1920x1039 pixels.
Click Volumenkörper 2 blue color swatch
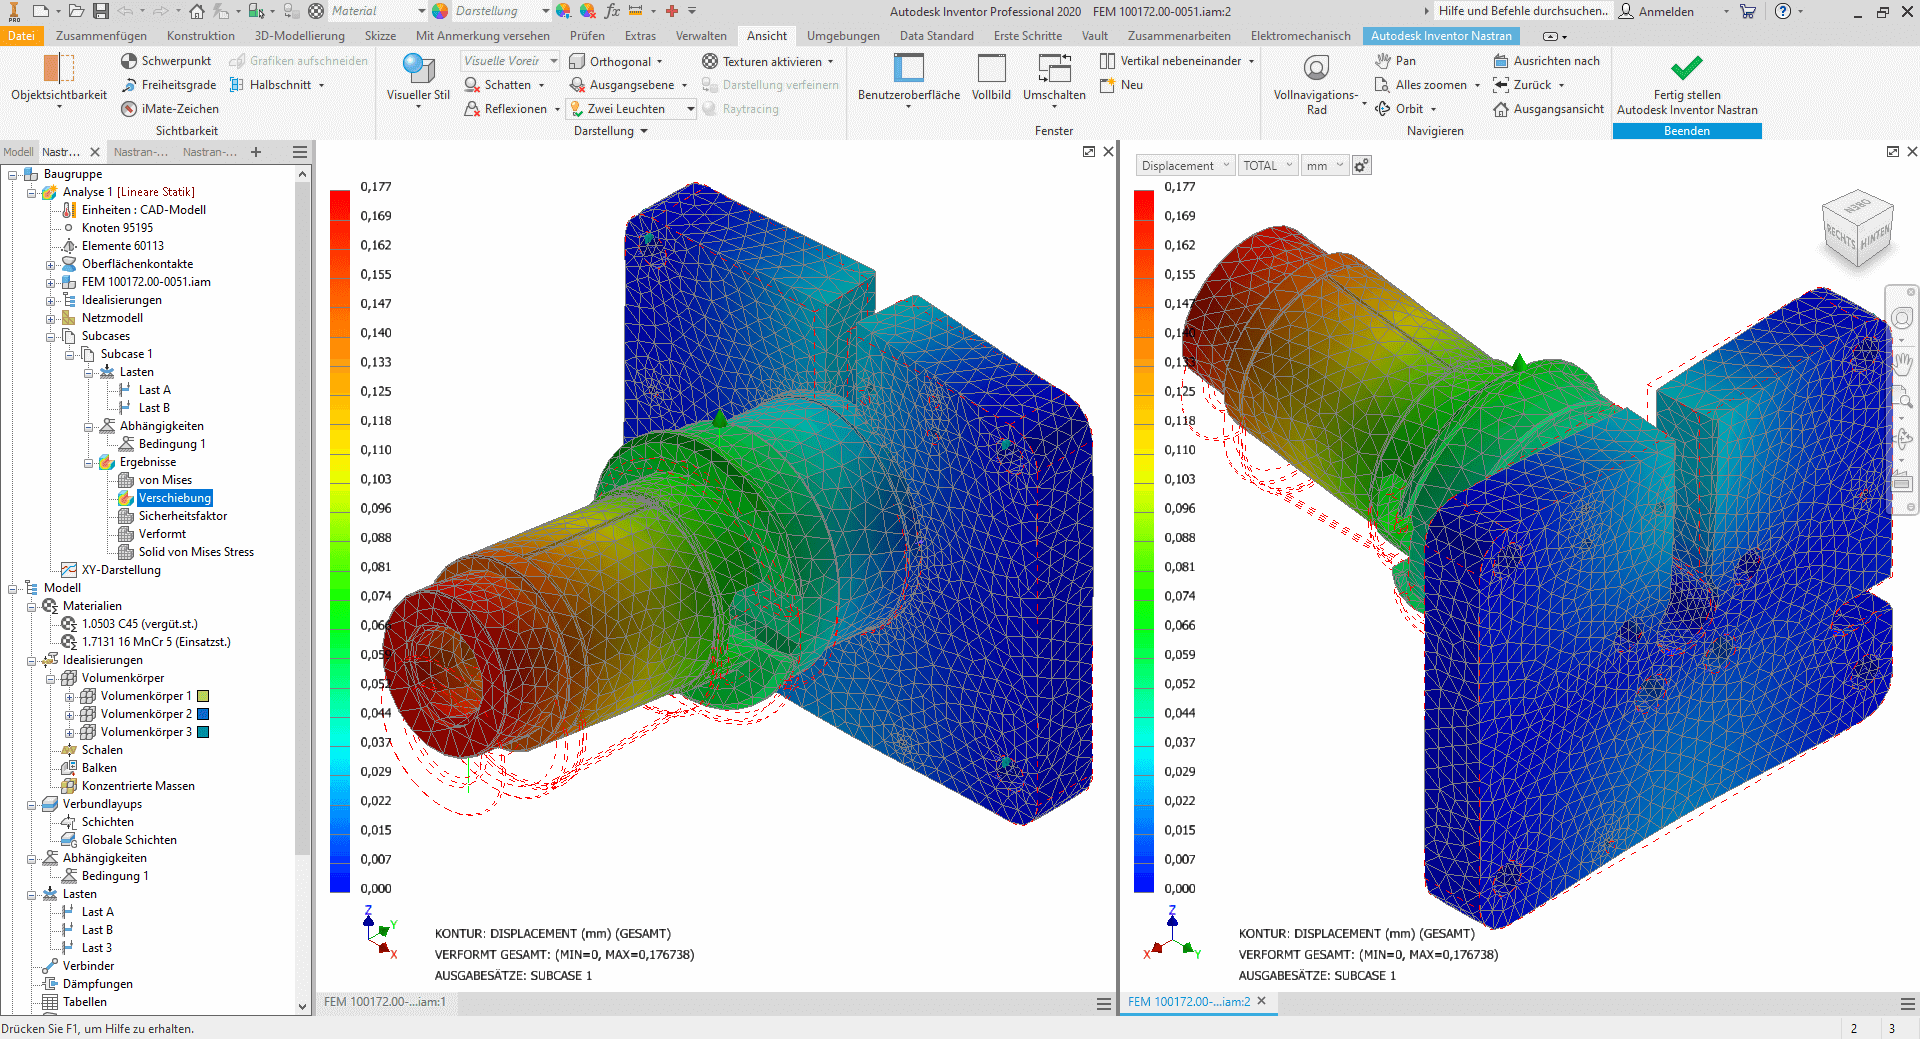point(203,714)
